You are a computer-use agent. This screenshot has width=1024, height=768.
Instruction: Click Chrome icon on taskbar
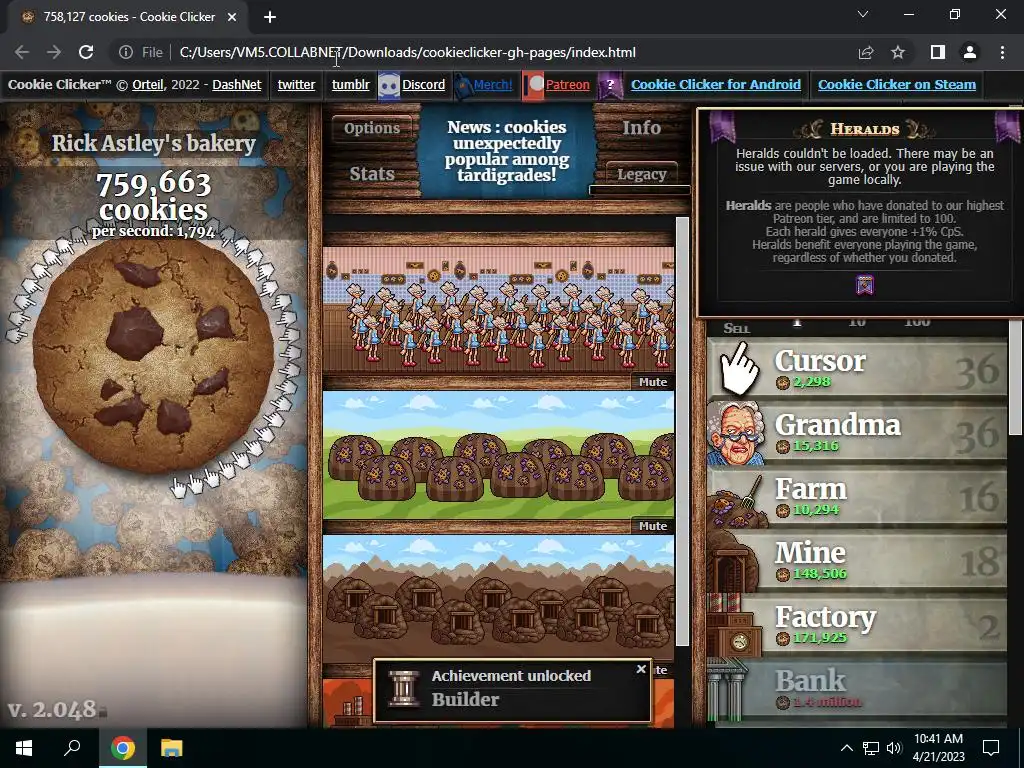tap(123, 748)
